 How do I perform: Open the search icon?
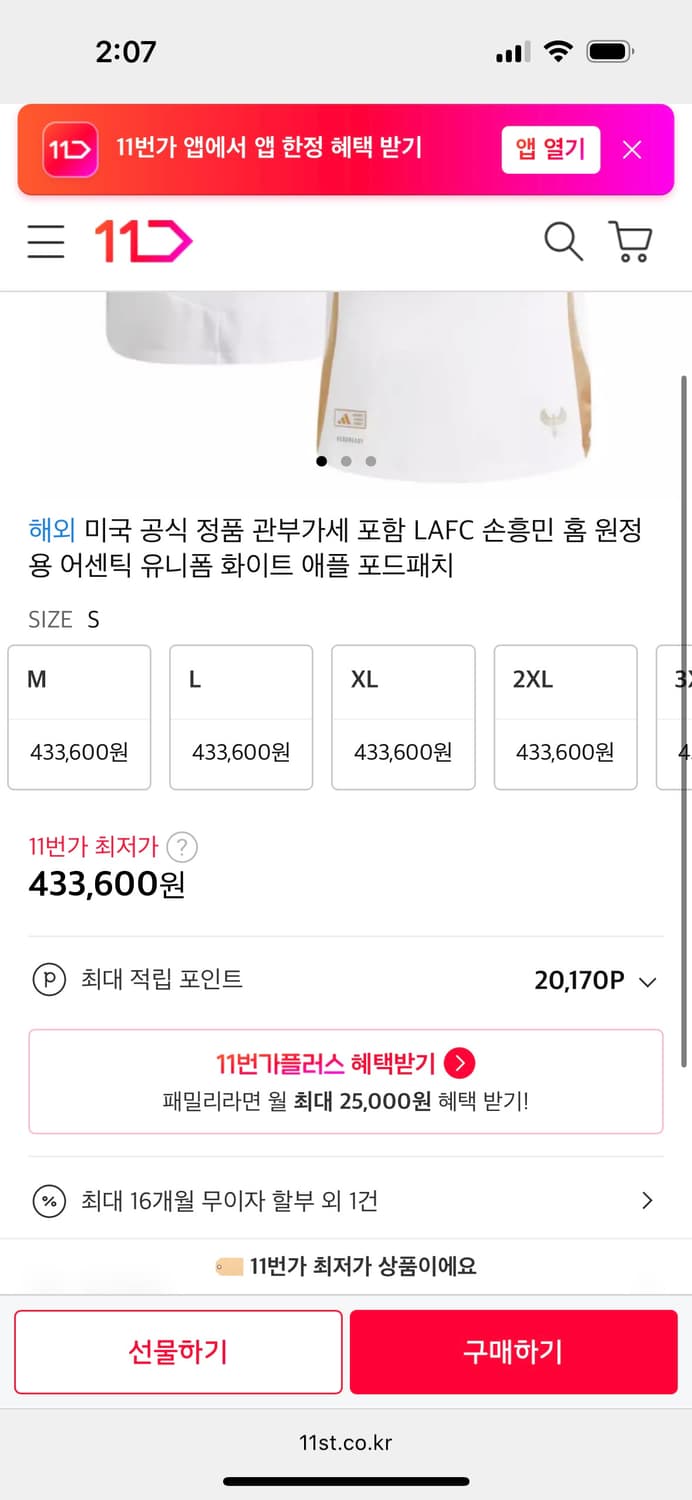point(563,242)
